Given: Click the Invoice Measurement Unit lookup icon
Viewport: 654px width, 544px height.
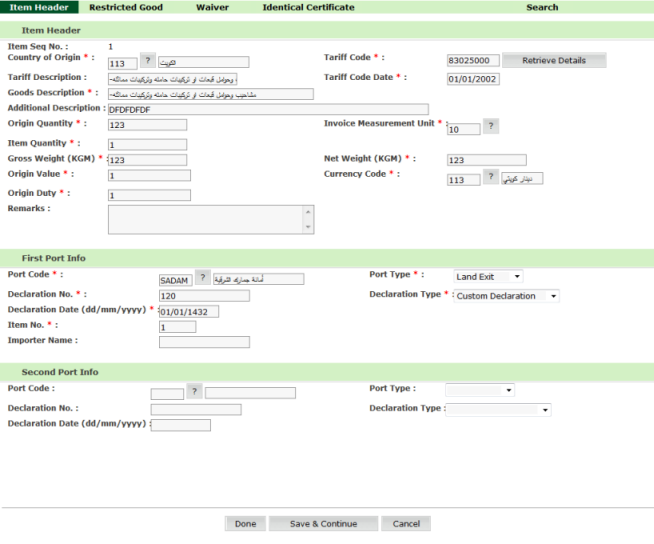Looking at the screenshot, I should click(491, 126).
